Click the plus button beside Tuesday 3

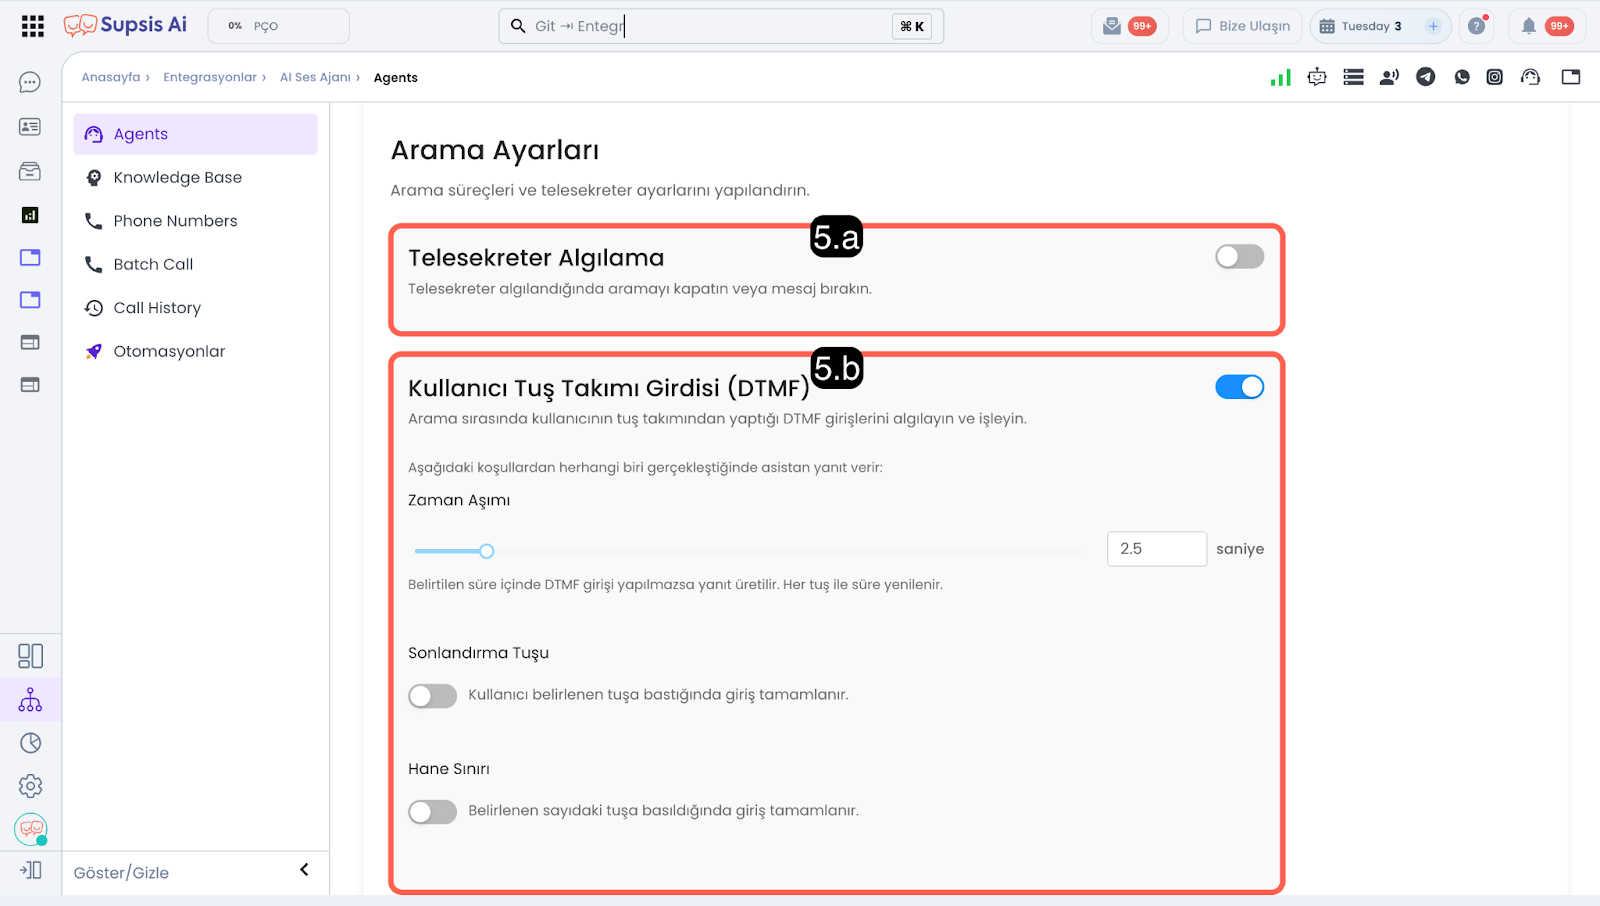pyautogui.click(x=1433, y=26)
